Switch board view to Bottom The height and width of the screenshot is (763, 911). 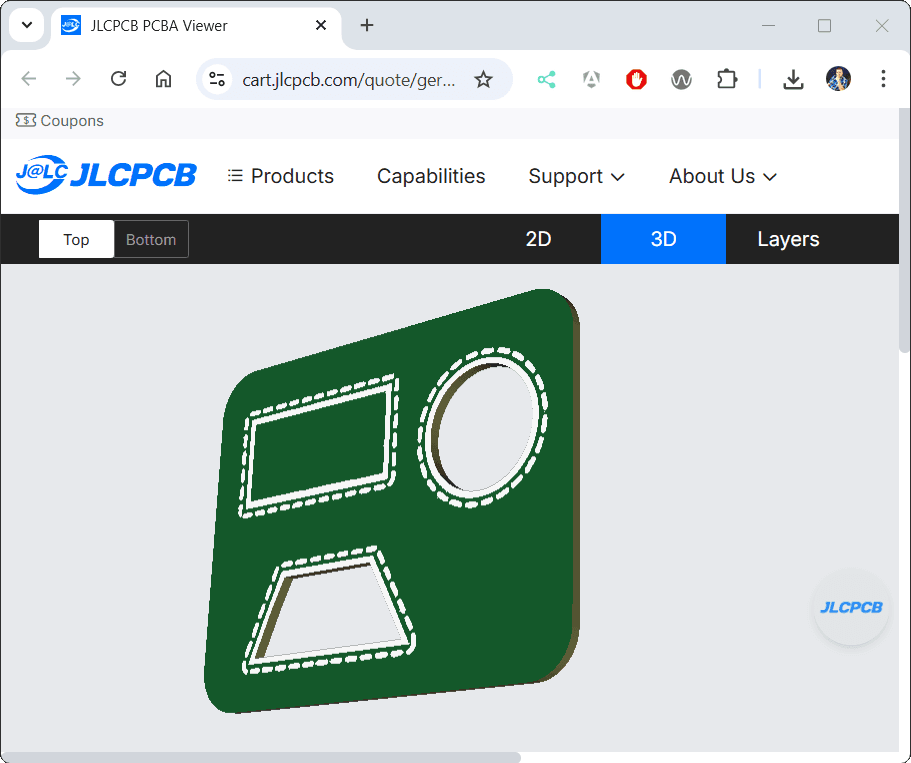click(151, 239)
